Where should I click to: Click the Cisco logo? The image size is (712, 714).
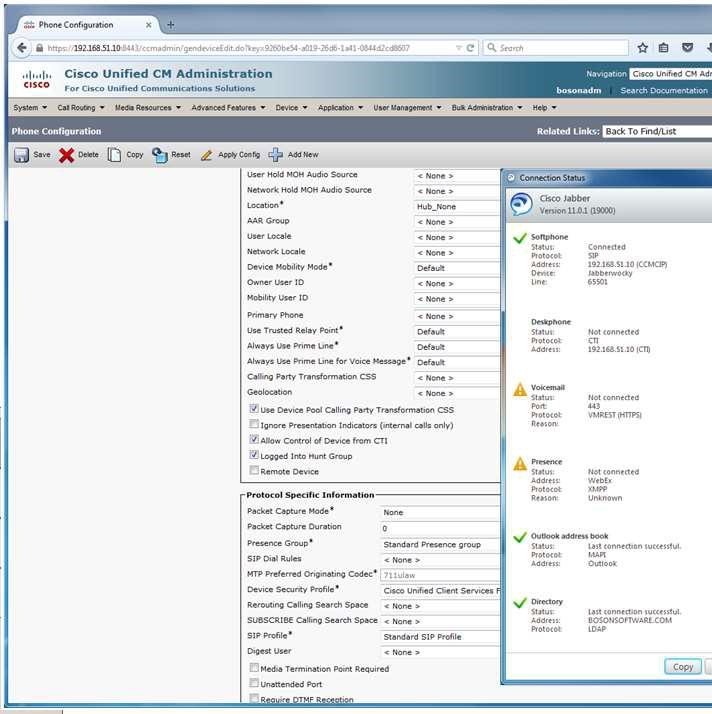pos(36,79)
